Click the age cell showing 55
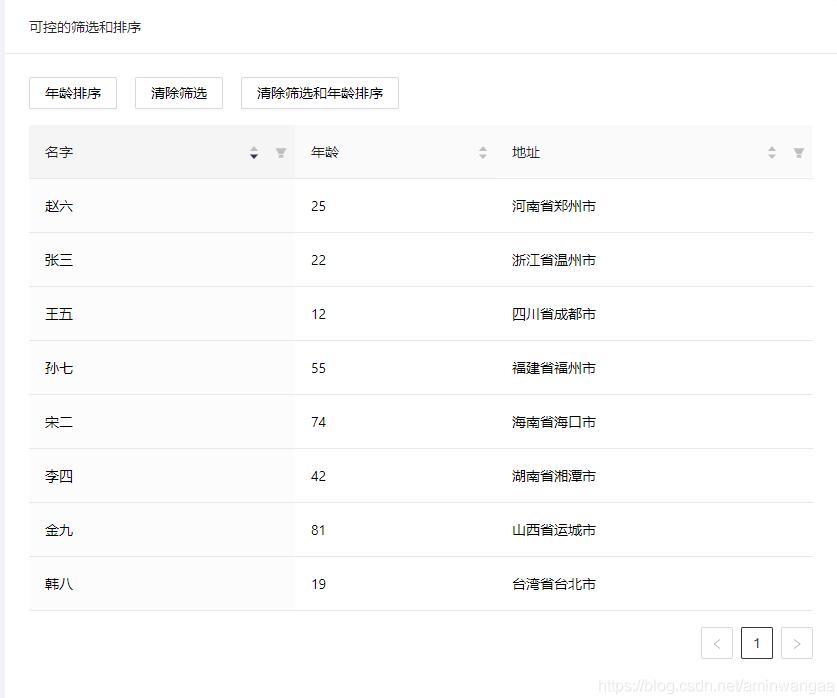The image size is (837, 698). coord(318,369)
